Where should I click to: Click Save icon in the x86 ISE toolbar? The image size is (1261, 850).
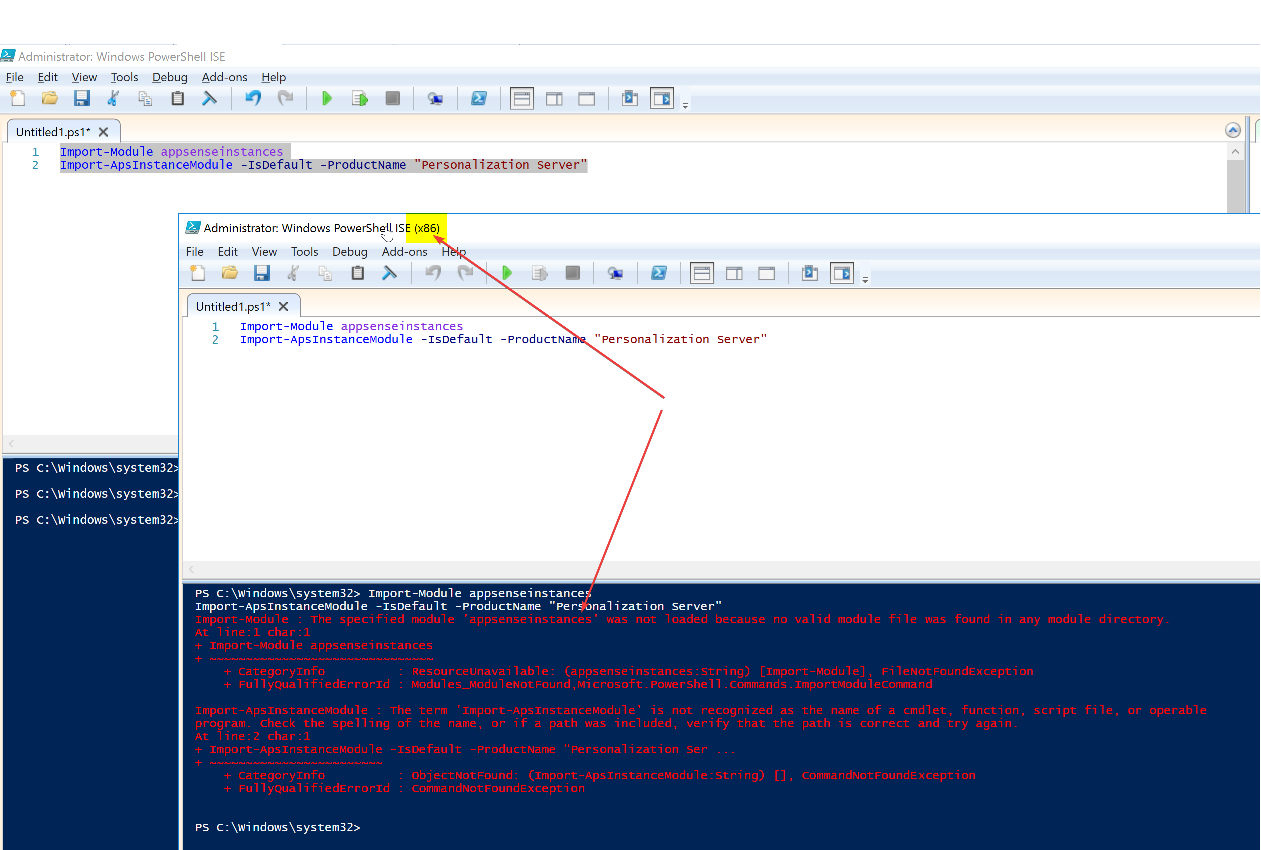point(261,273)
